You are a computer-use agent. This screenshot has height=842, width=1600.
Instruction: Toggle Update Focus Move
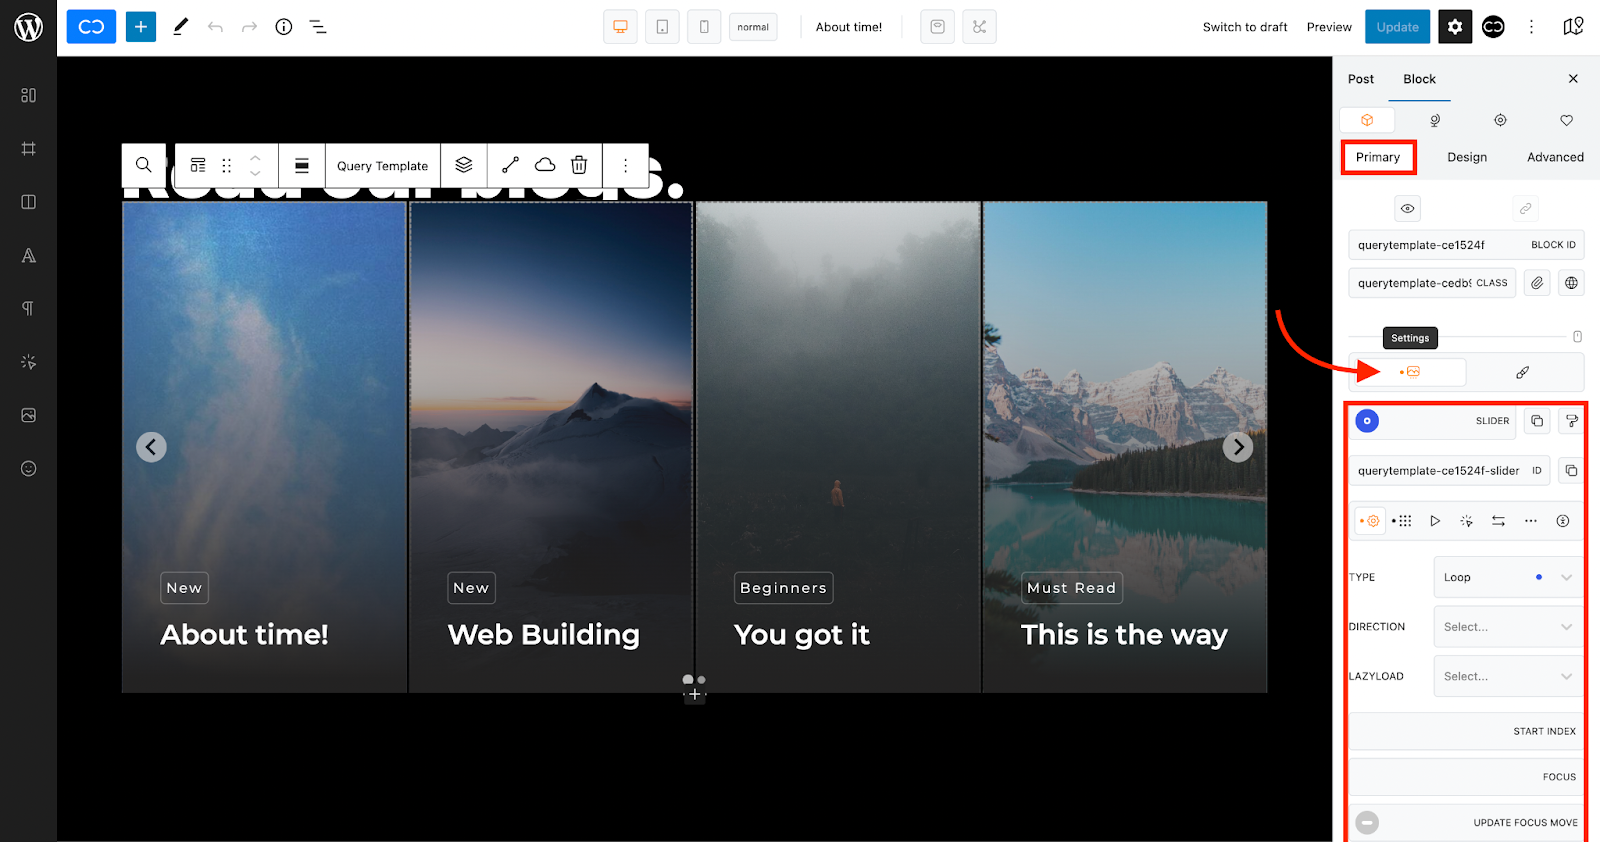pyautogui.click(x=1367, y=822)
